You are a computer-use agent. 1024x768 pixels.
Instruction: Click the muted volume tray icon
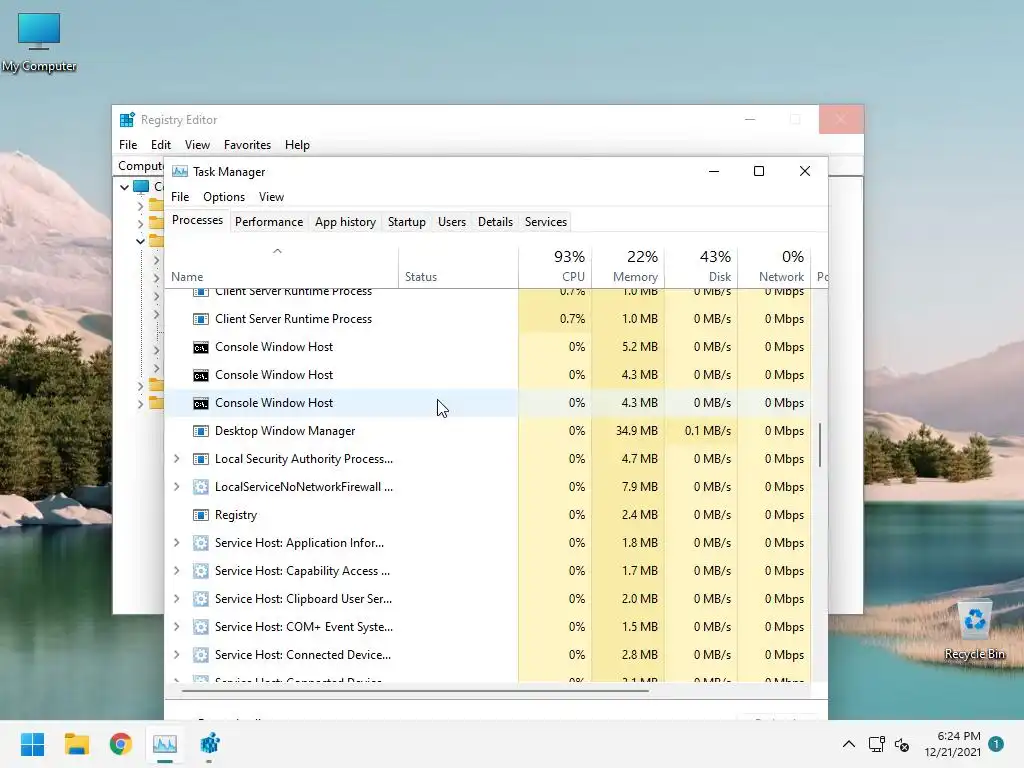(x=902, y=744)
